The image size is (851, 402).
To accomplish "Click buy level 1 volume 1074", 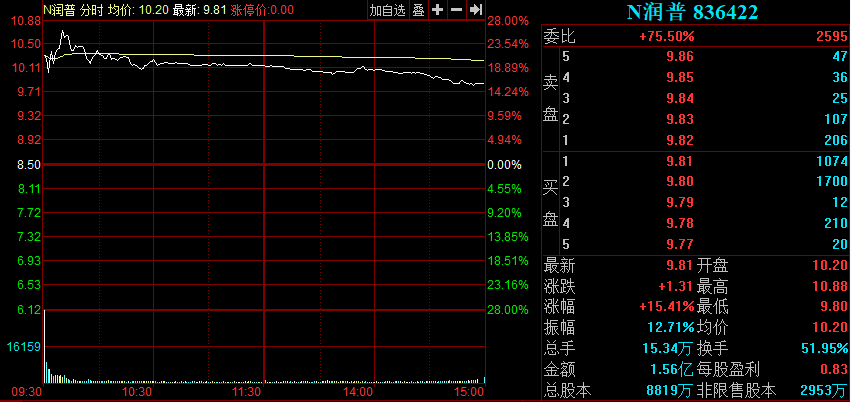I will pyautogui.click(x=831, y=161).
